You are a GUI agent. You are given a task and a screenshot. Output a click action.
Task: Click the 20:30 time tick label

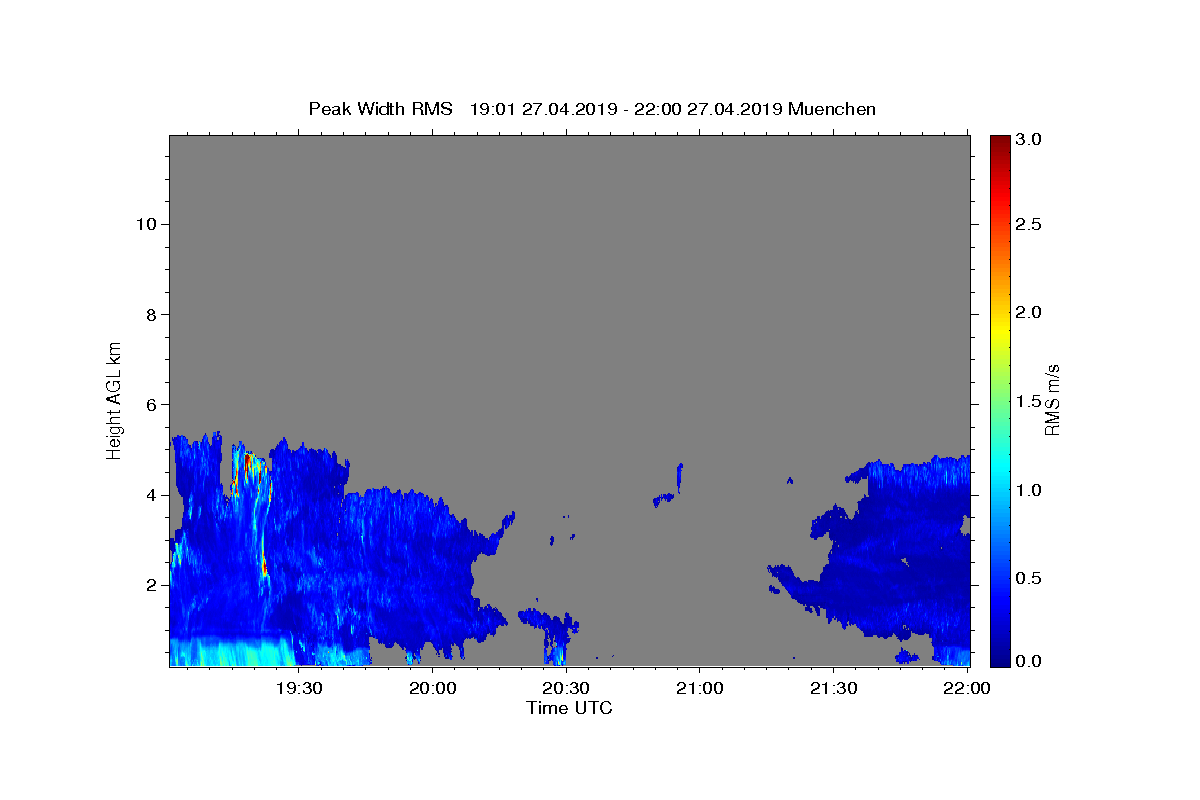[x=566, y=688]
